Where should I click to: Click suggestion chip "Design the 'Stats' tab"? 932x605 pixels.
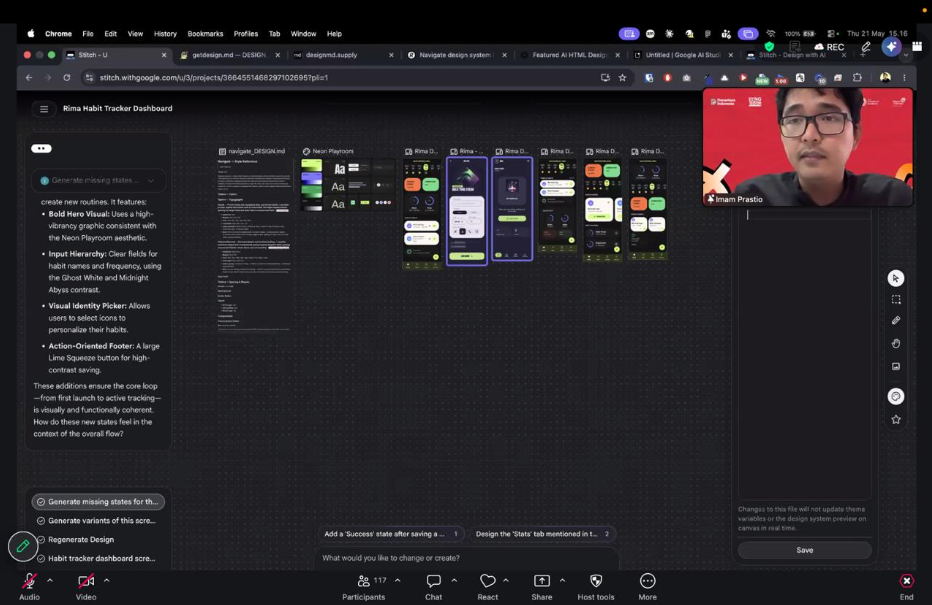click(x=542, y=534)
